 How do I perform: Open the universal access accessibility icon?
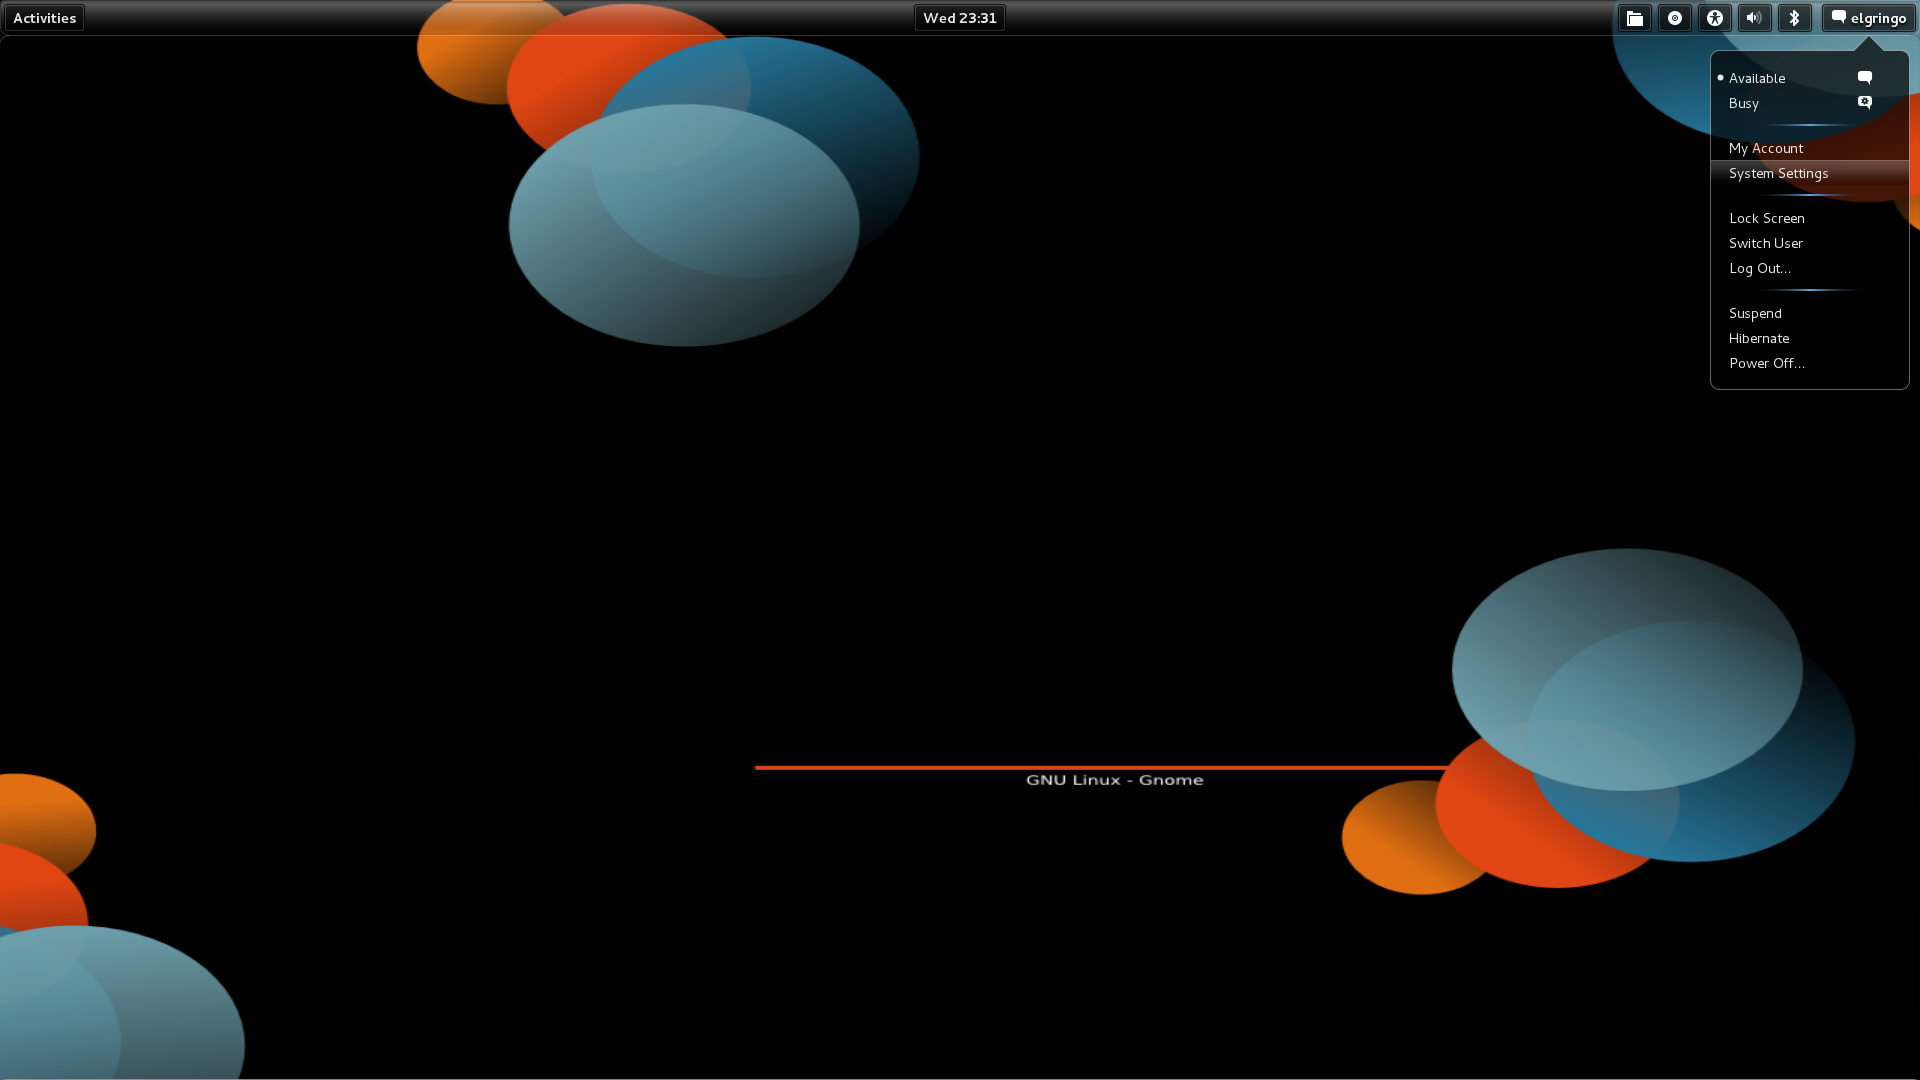tap(1715, 18)
